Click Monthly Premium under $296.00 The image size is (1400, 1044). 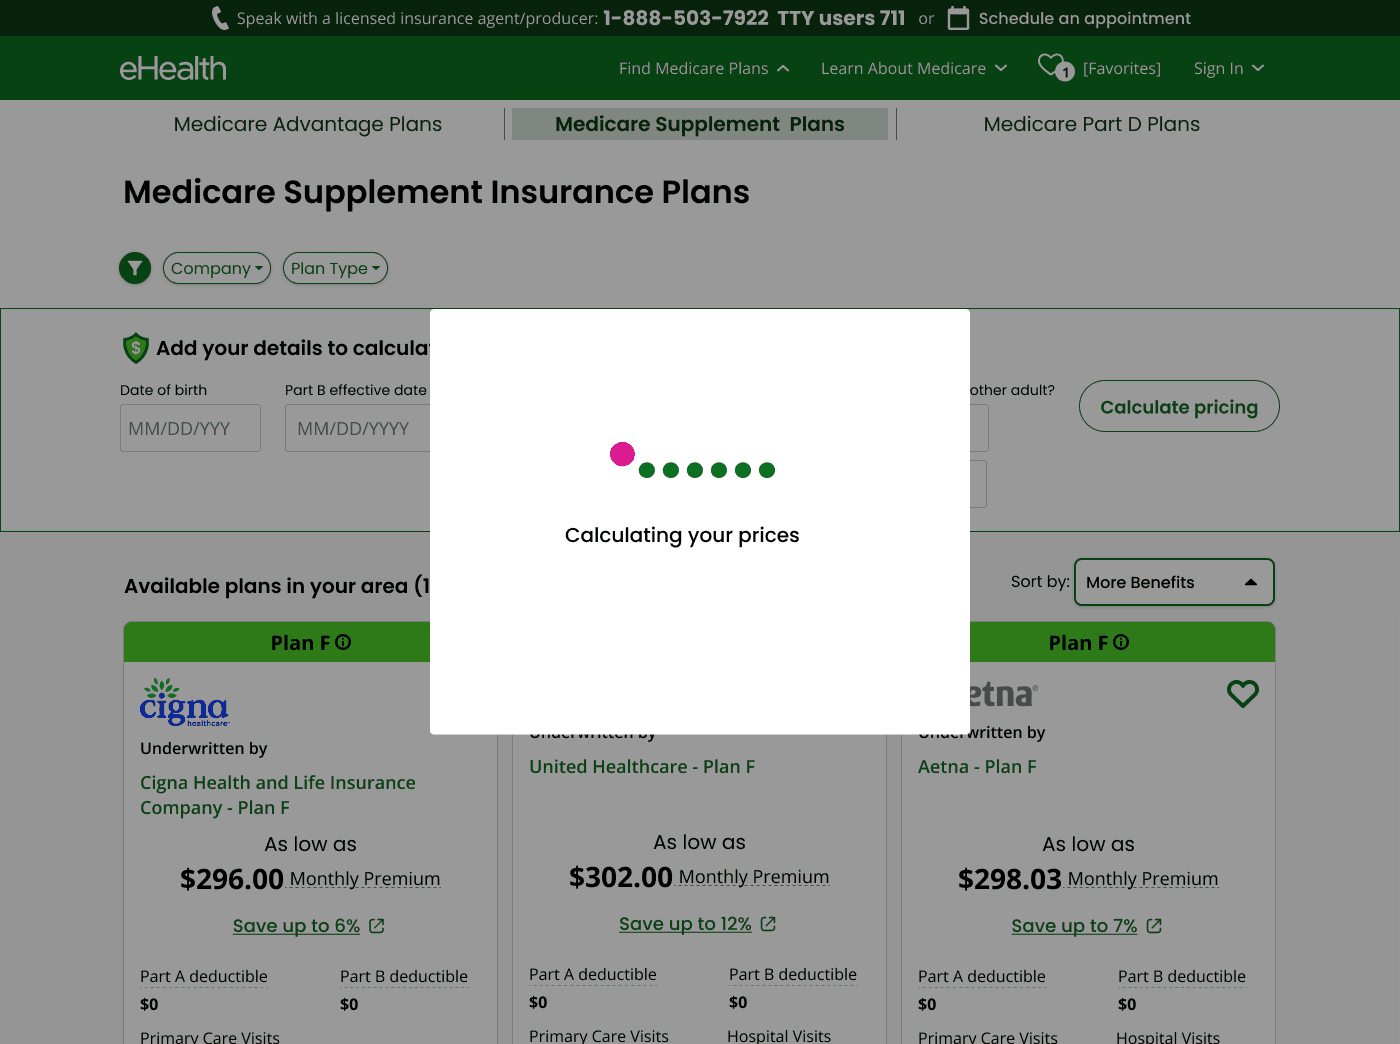tap(365, 879)
